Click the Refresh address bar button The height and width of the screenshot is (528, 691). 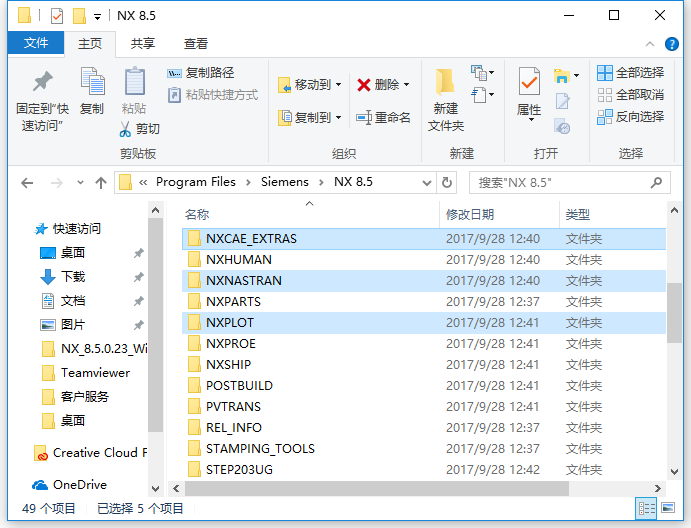[447, 182]
